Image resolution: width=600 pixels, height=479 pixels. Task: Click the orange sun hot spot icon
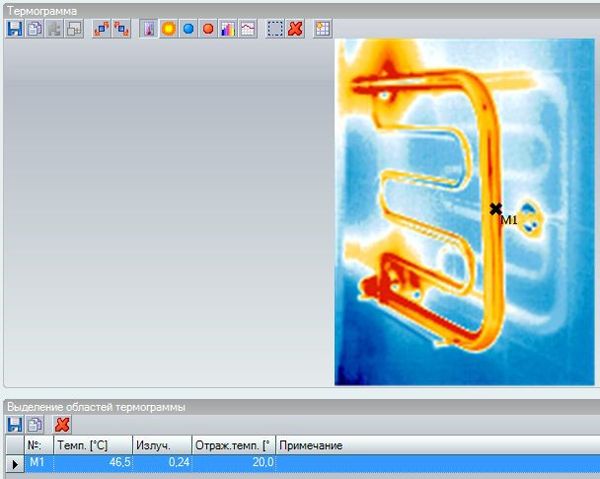pyautogui.click(x=168, y=29)
